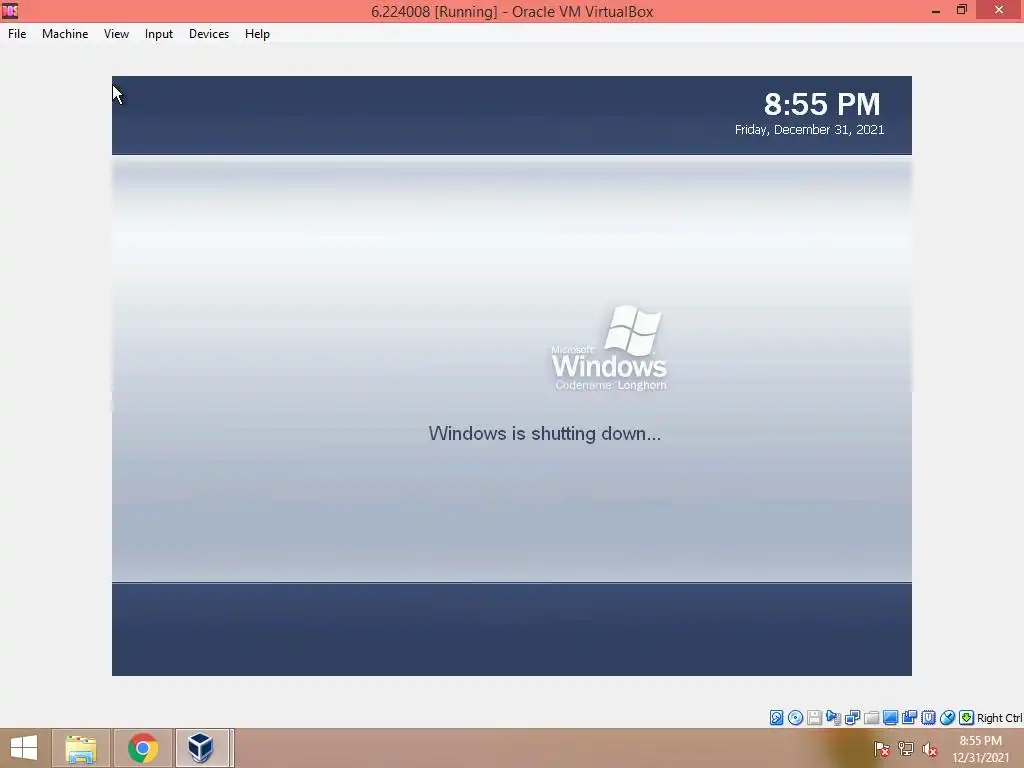
Task: Click the shared folders status icon
Action: pyautogui.click(x=871, y=718)
